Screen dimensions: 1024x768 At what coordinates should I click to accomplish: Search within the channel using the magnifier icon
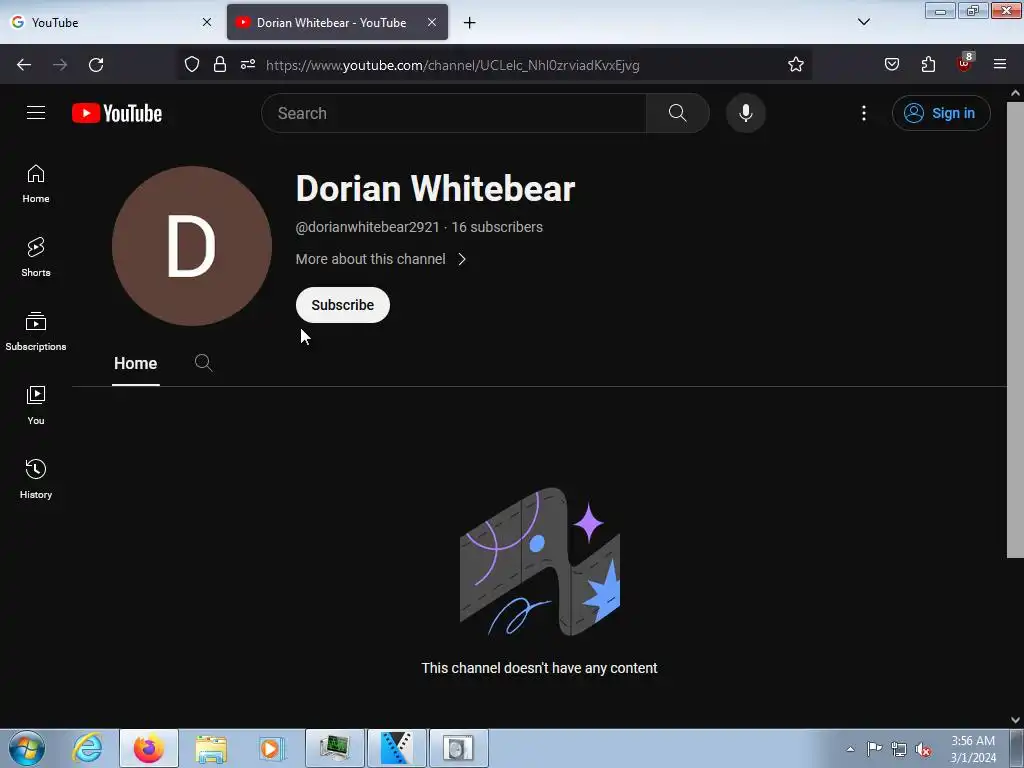[203, 363]
